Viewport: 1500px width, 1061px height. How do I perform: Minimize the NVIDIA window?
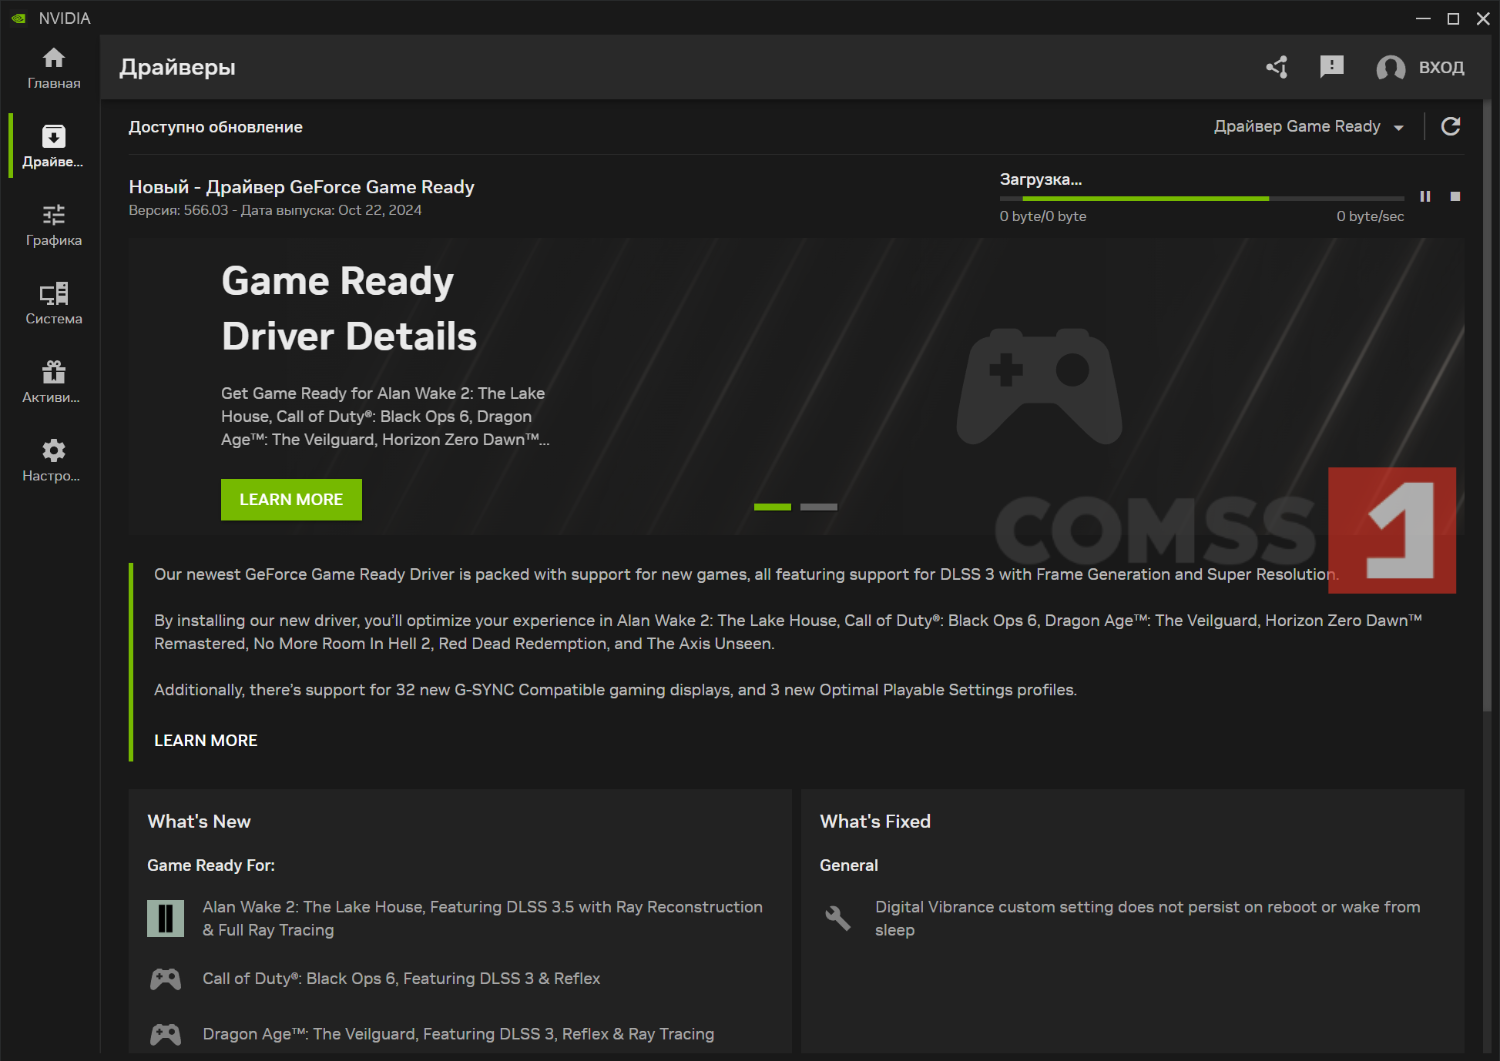coord(1423,18)
